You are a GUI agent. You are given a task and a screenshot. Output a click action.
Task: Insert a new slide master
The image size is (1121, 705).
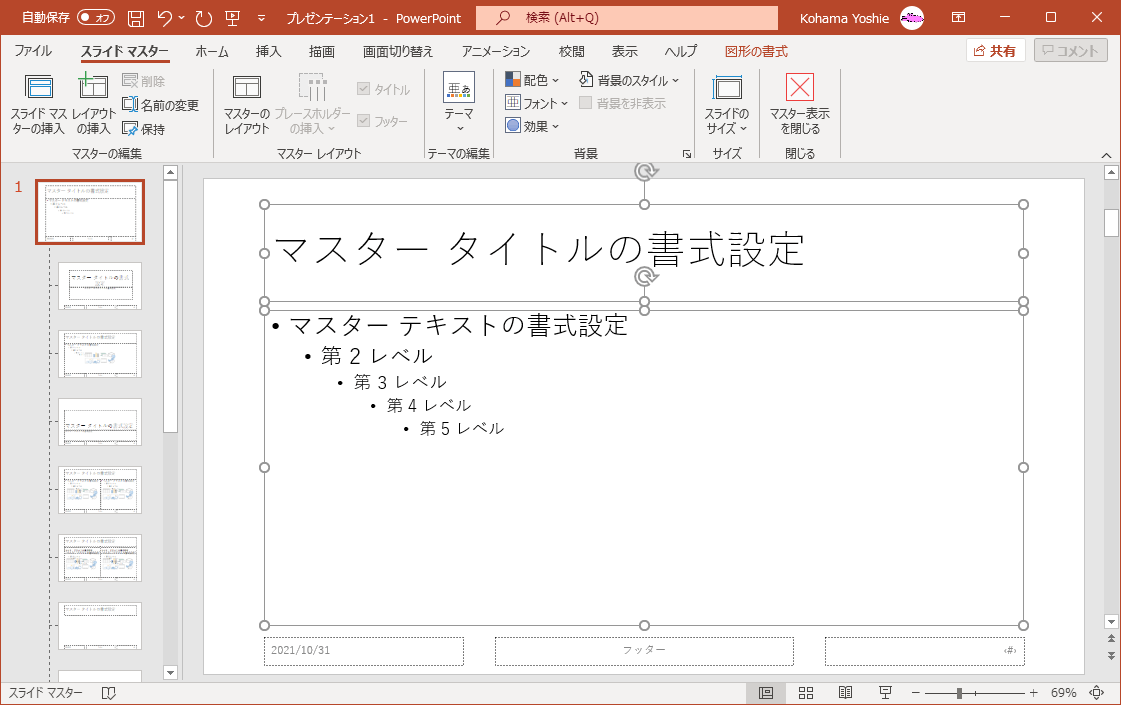39,104
